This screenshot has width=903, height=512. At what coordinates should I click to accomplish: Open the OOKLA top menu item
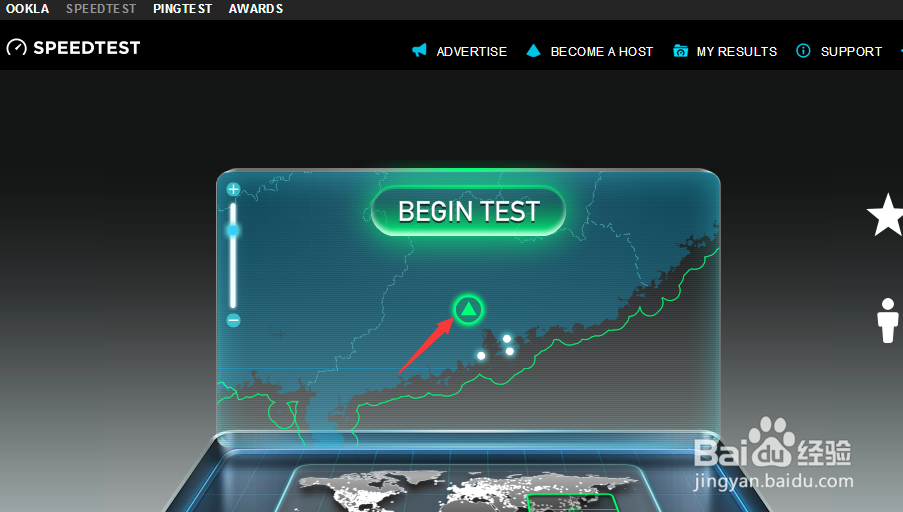pyautogui.click(x=27, y=9)
